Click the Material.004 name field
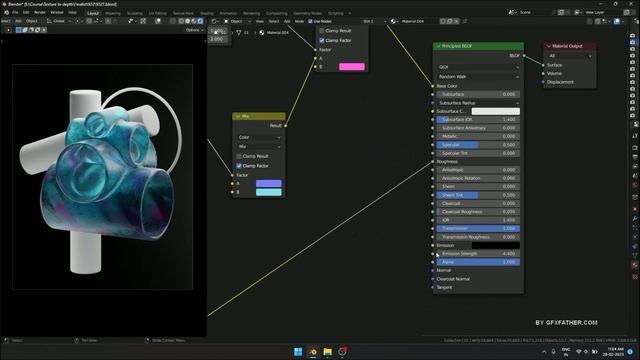640x360 pixels. pyautogui.click(x=419, y=21)
